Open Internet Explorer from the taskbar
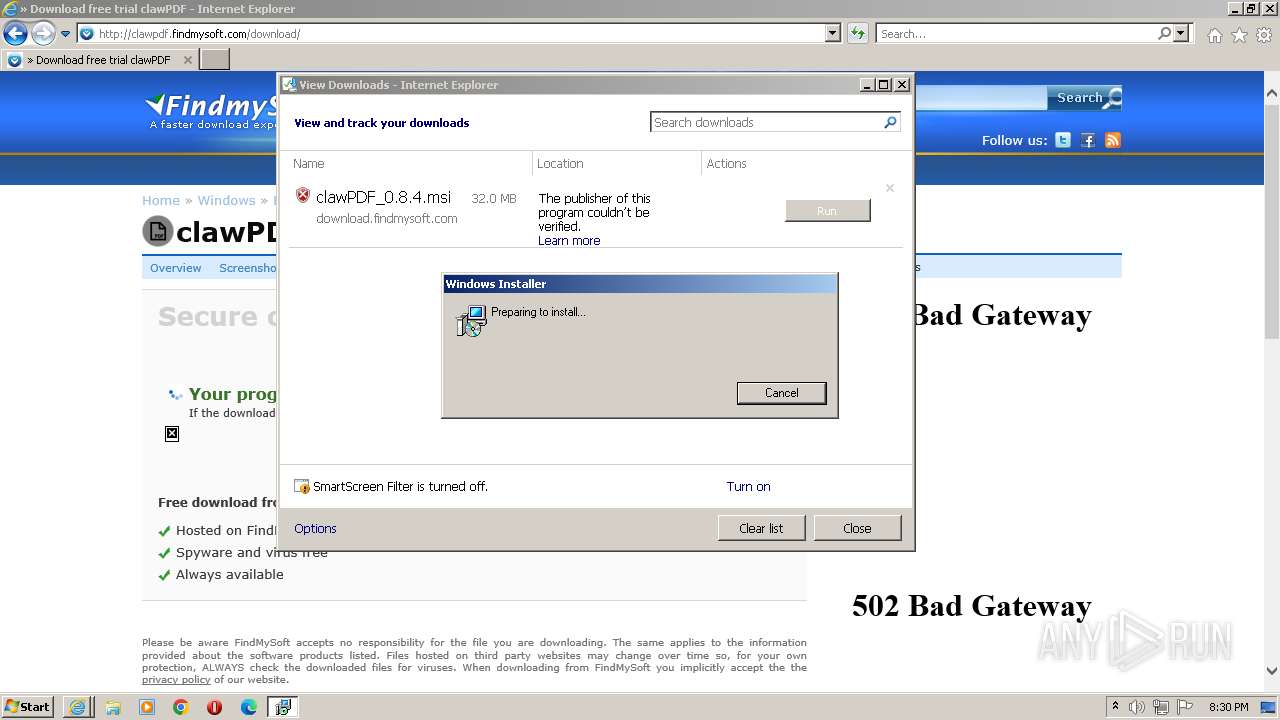The image size is (1280, 720). coord(77,707)
